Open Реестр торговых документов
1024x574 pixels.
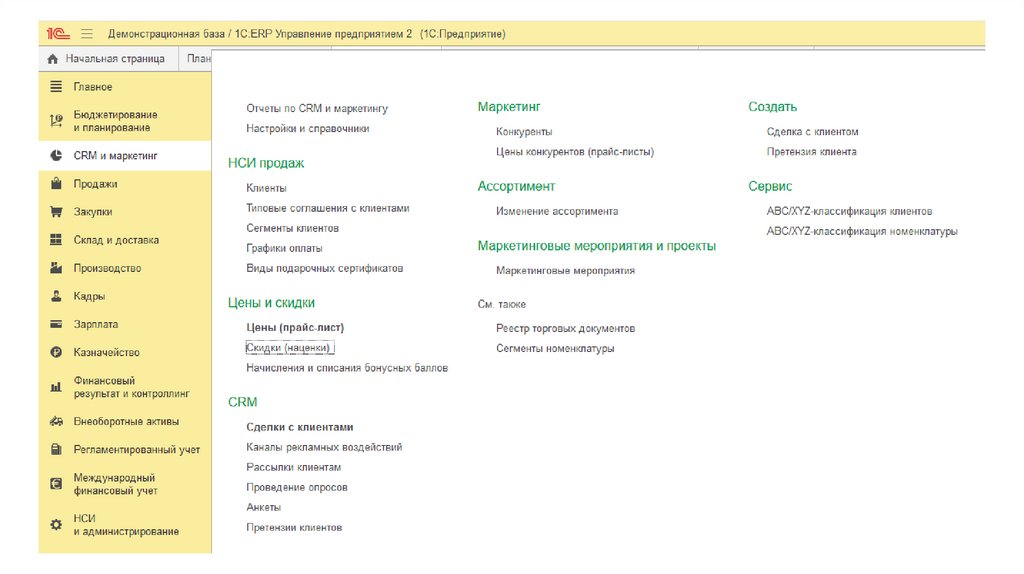click(x=566, y=328)
